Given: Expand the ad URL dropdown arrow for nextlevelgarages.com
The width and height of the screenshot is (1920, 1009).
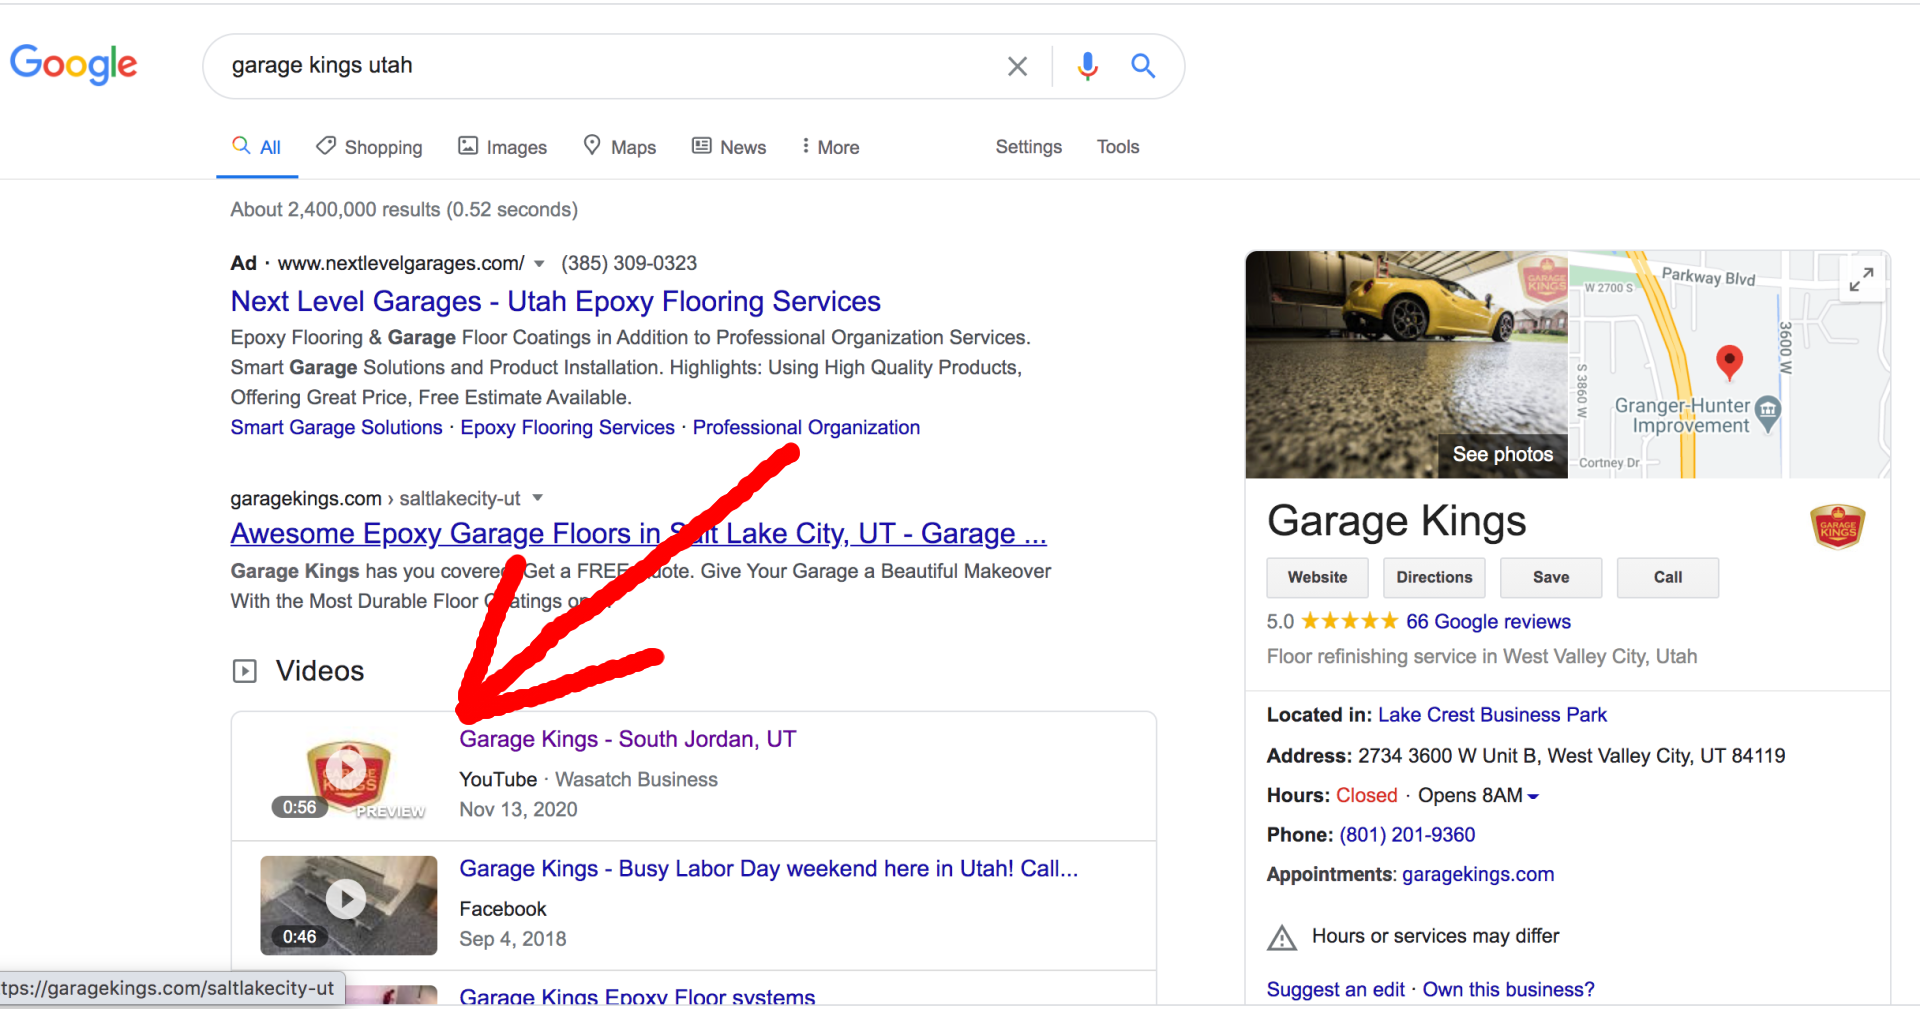Looking at the screenshot, I should tap(539, 264).
